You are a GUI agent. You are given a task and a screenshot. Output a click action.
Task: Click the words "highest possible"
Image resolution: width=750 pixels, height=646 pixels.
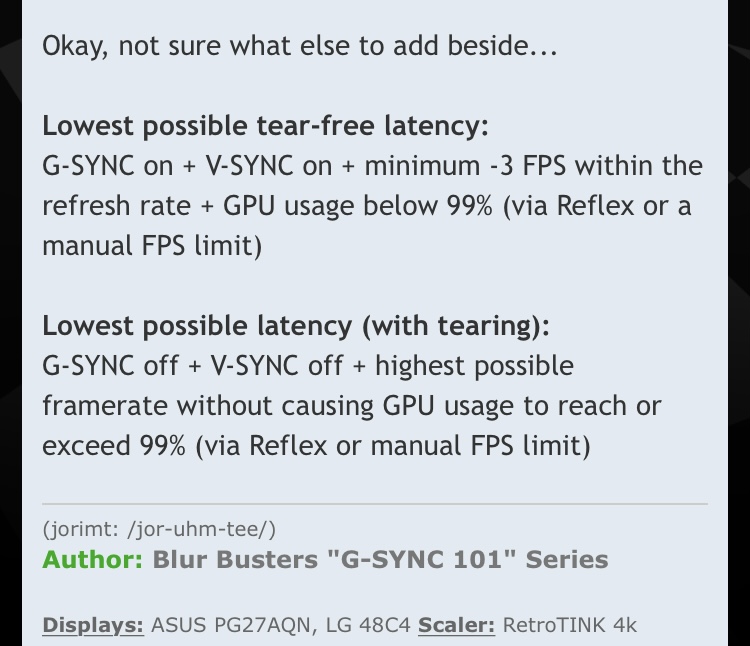click(x=474, y=367)
